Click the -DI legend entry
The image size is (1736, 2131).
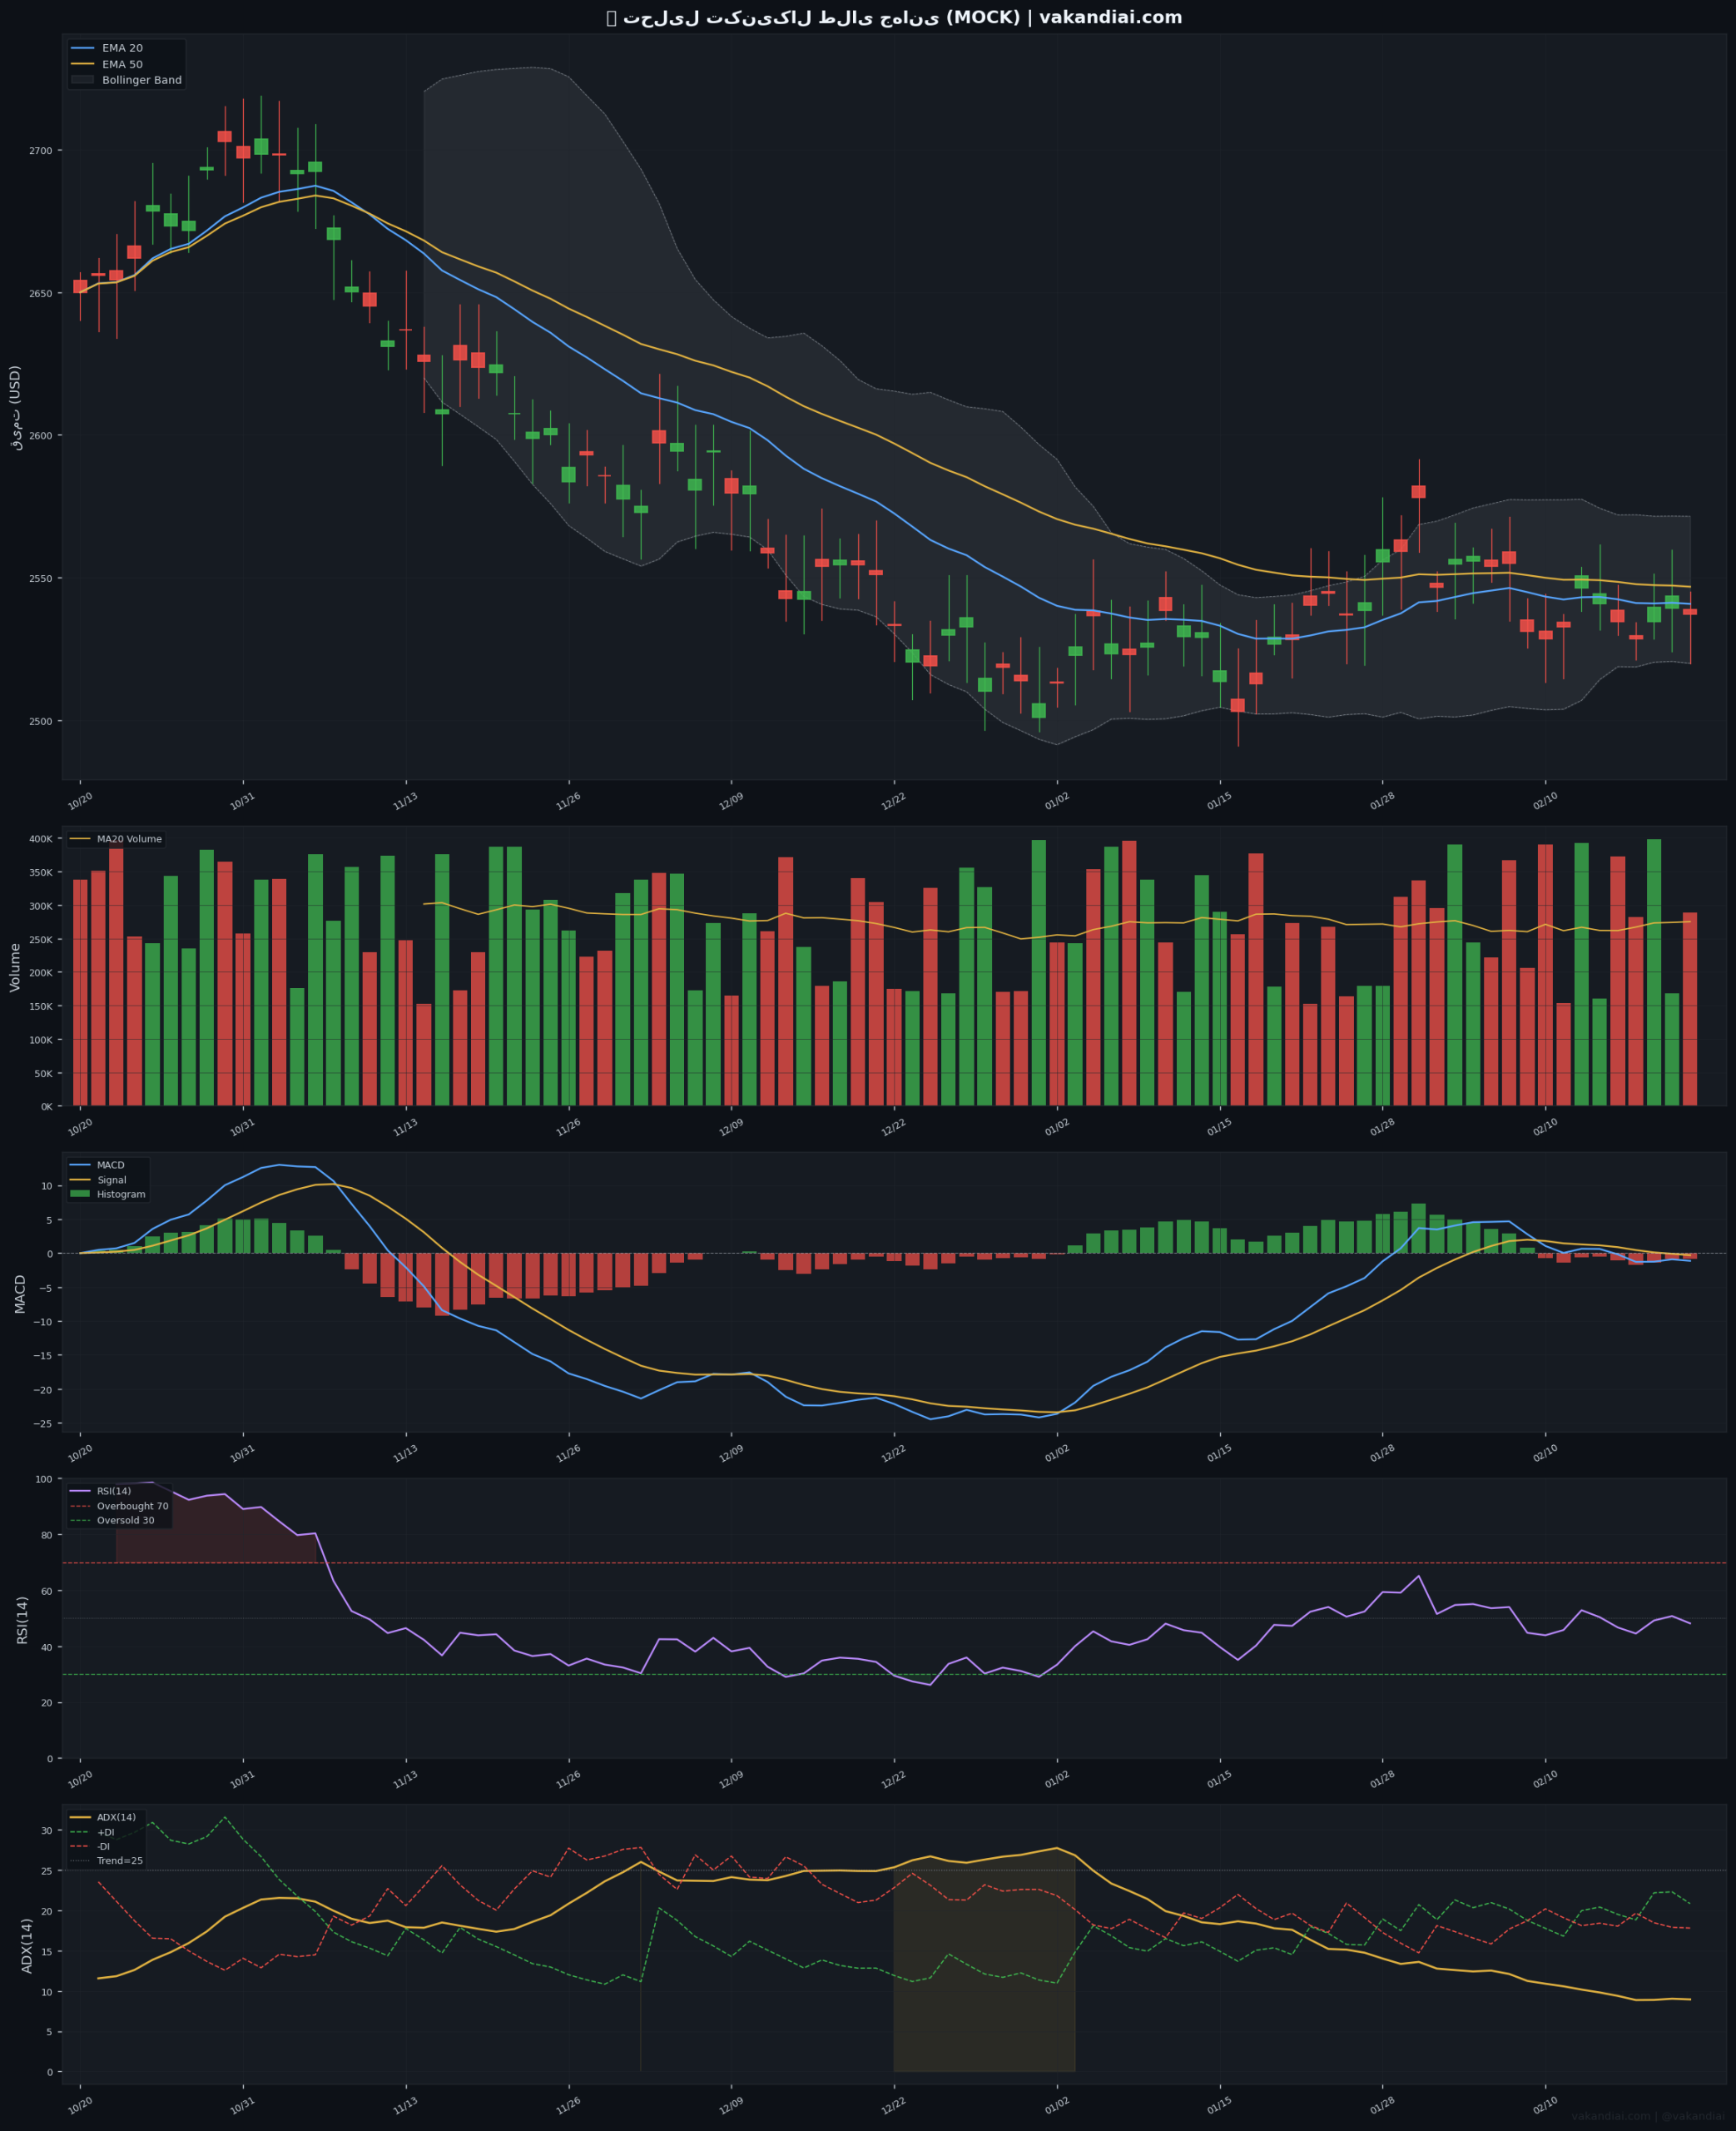click(91, 1846)
